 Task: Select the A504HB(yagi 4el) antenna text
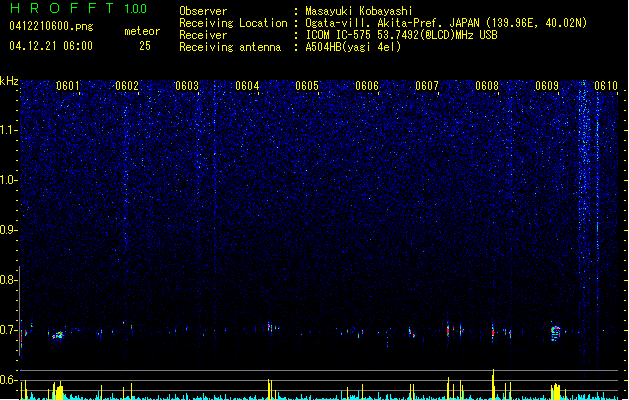point(353,47)
